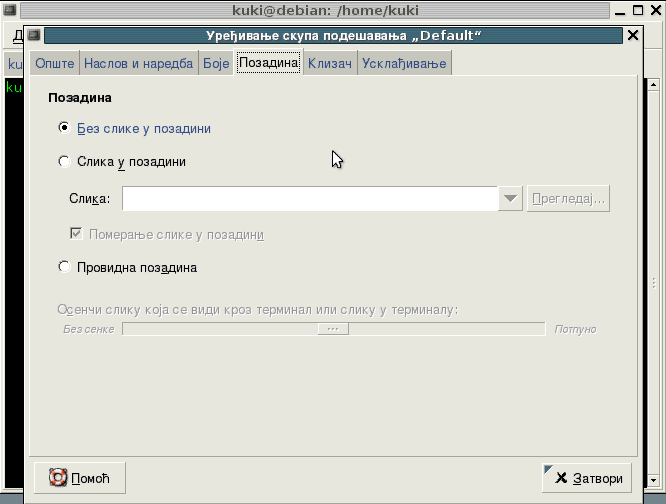Image resolution: width=666 pixels, height=504 pixels.
Task: Click the dialog window menu icon
Action: [34, 35]
